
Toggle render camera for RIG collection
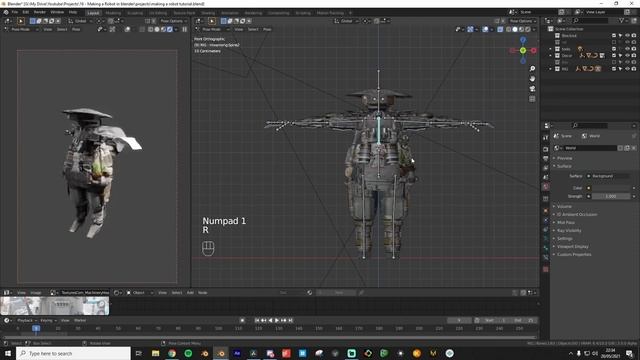634,69
